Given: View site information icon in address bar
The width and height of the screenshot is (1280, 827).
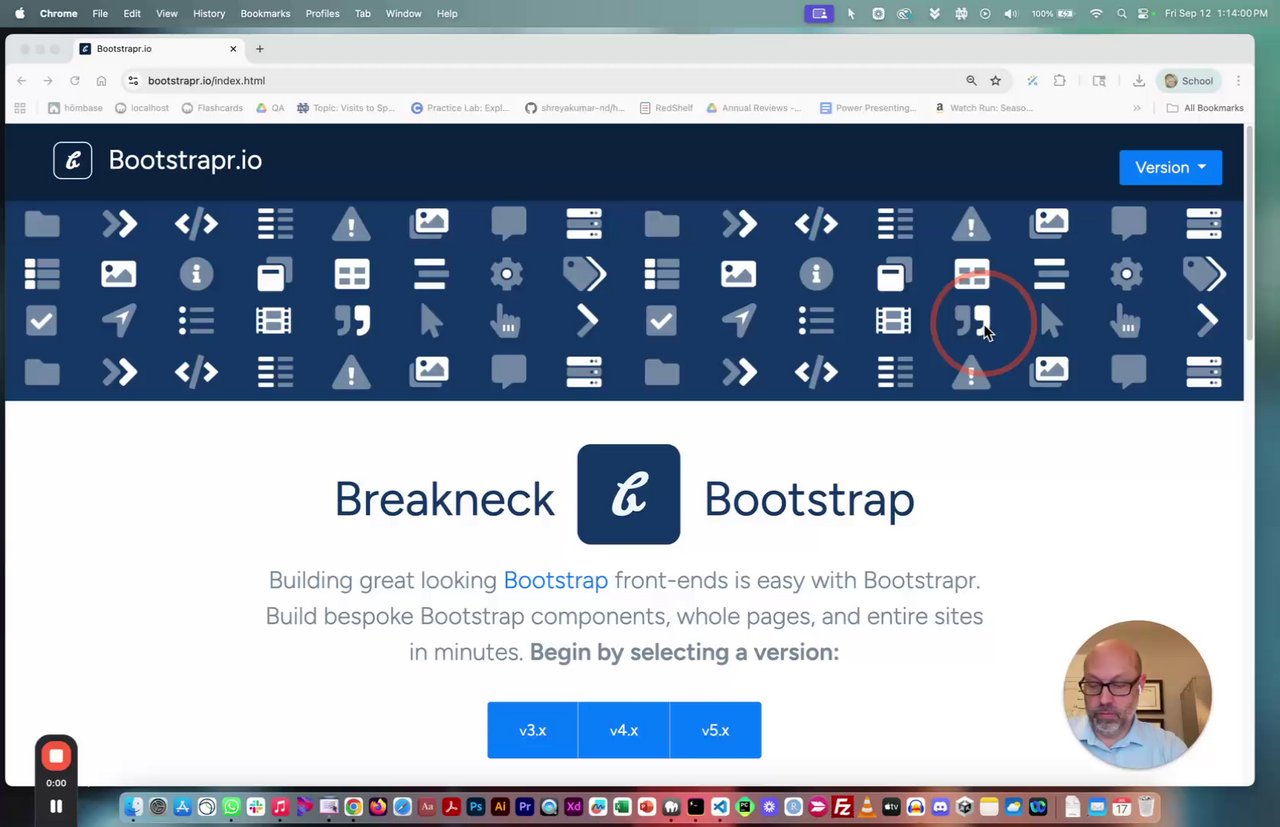Looking at the screenshot, I should (x=133, y=81).
